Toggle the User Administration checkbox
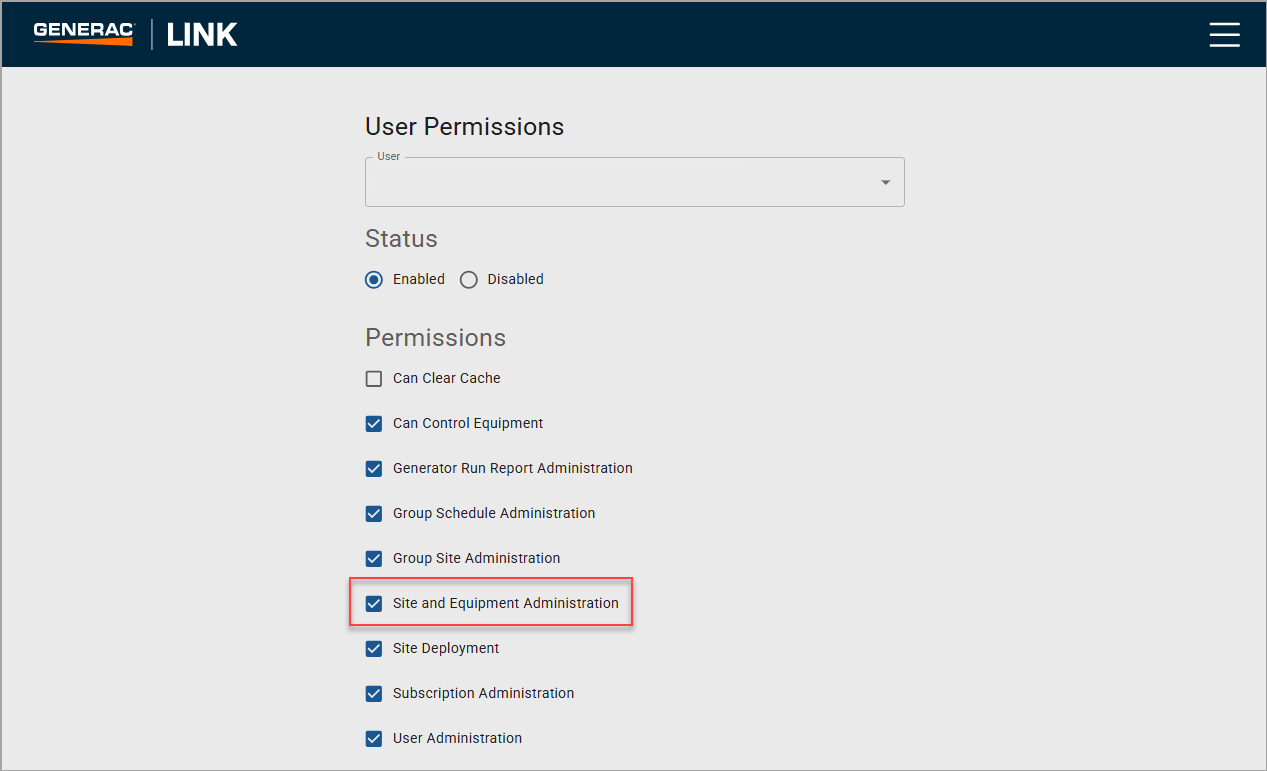Viewport: 1267px width, 771px height. point(374,739)
